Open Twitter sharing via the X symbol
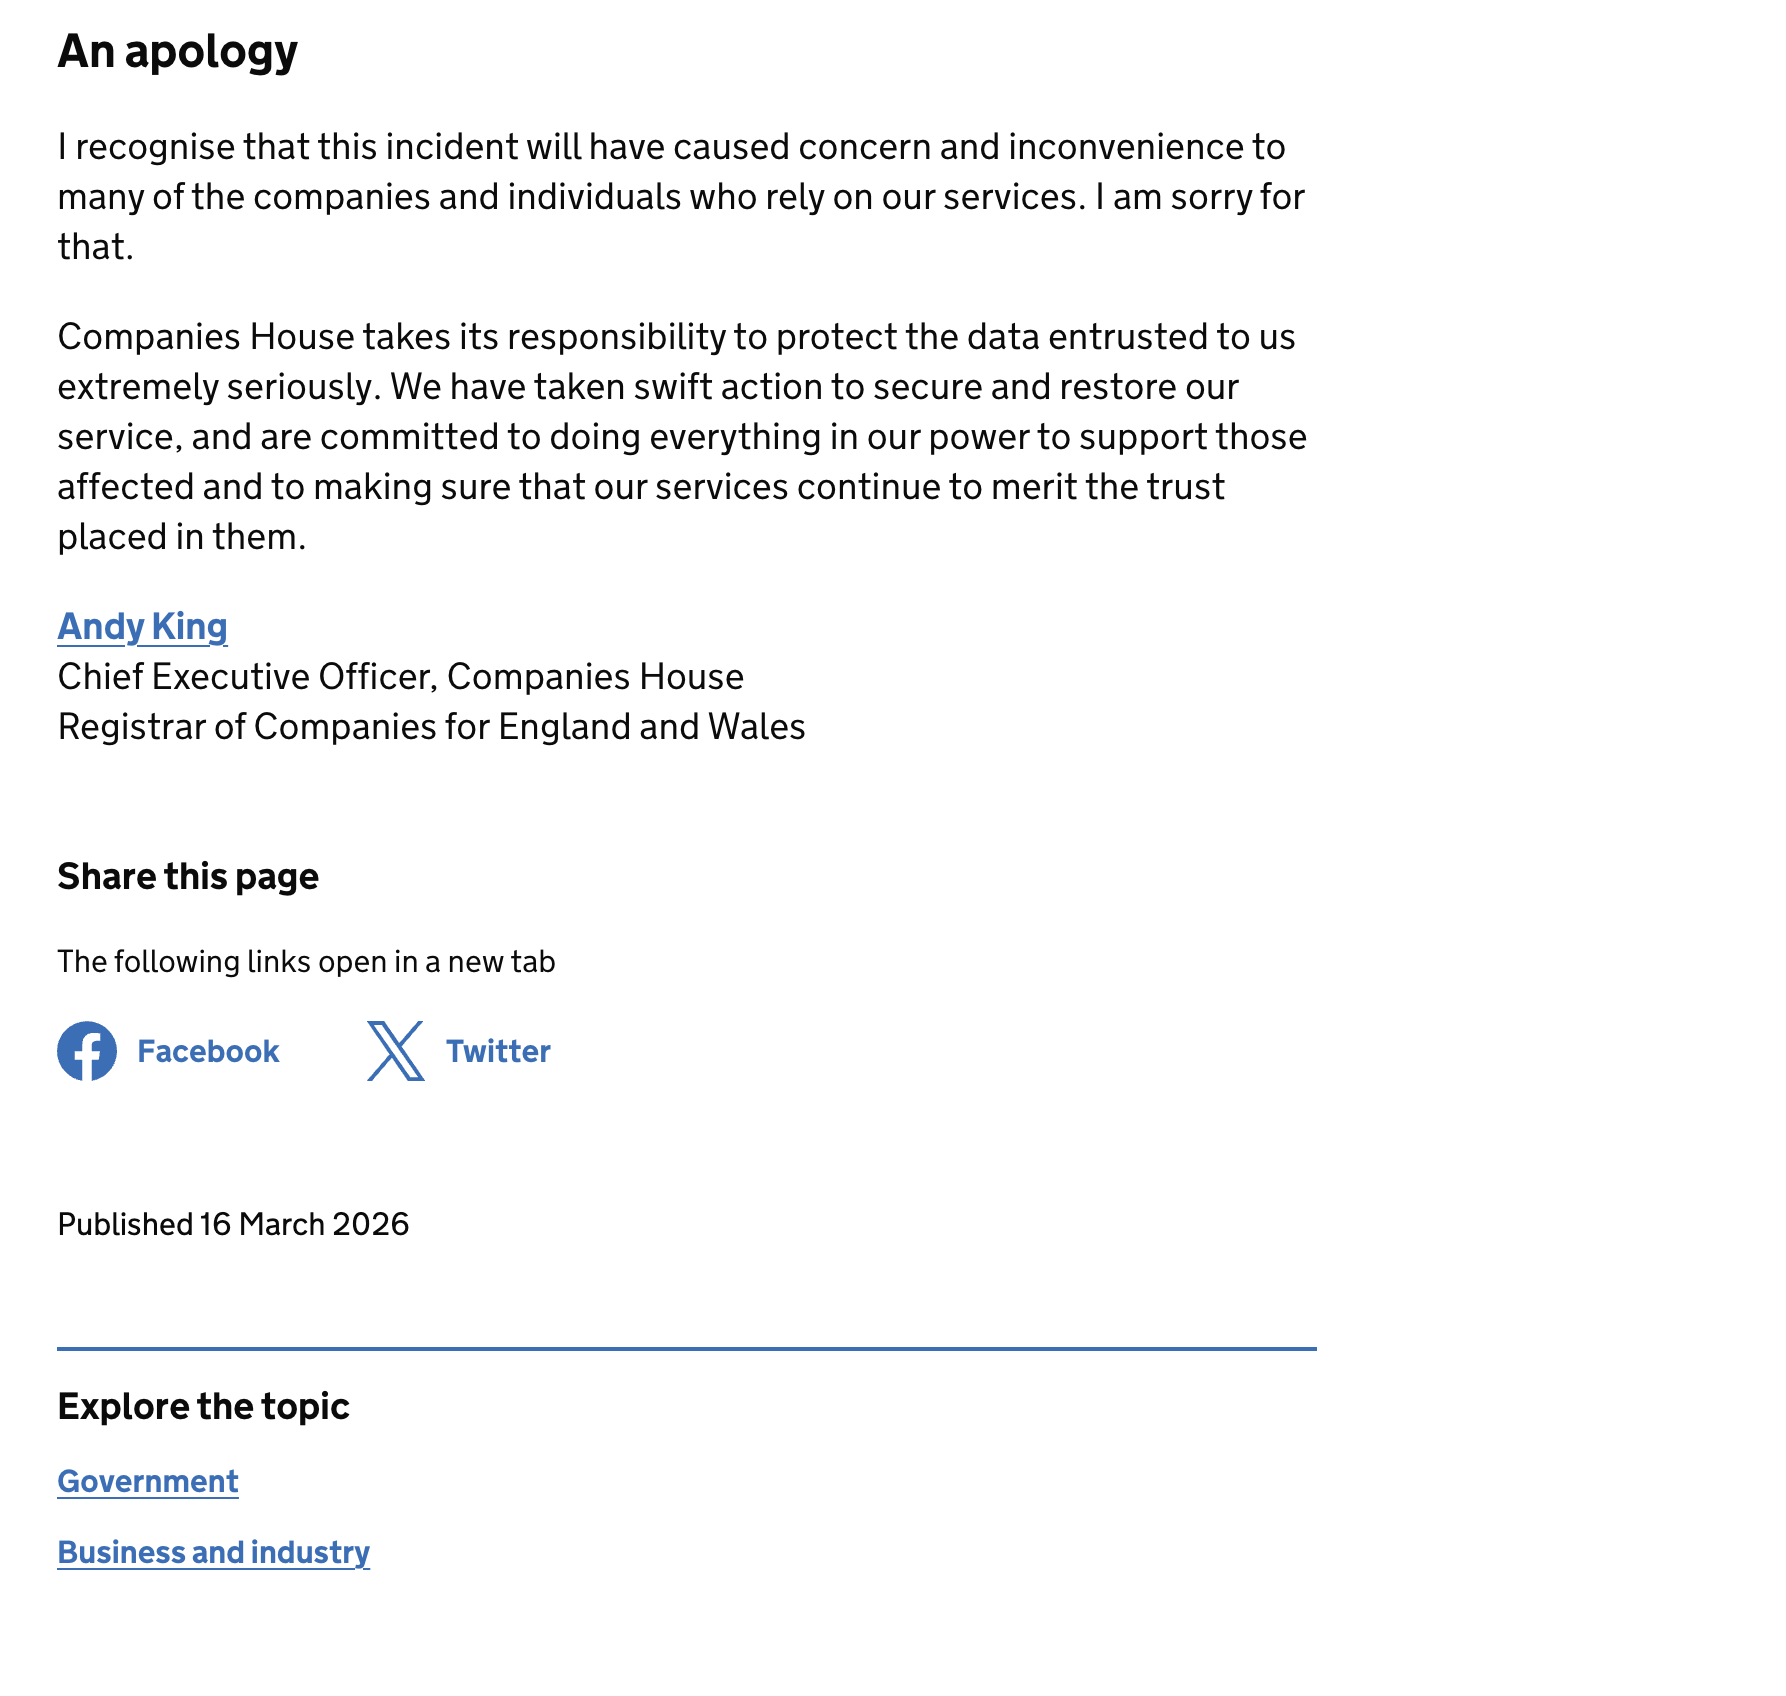 395,1051
